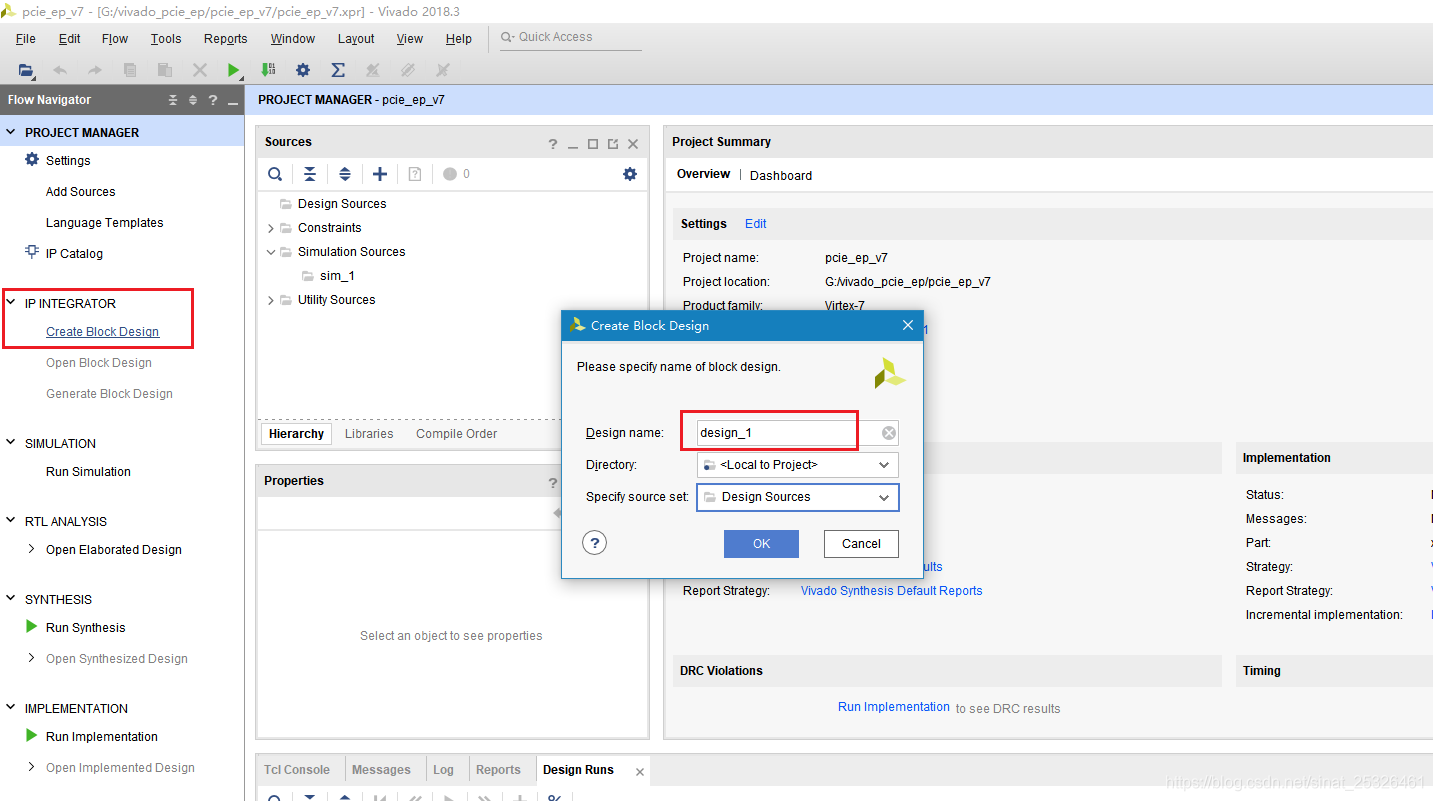Image resolution: width=1433 pixels, height=801 pixels.
Task: Collapse the PROJECT MANAGER section
Action: pos(12,132)
